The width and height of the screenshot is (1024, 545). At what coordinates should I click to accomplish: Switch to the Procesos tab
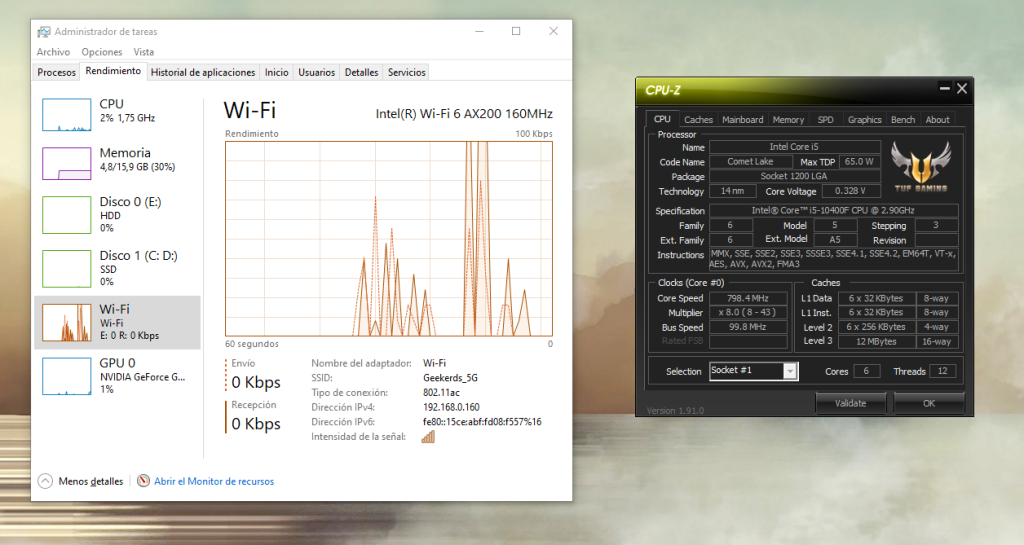click(x=56, y=72)
